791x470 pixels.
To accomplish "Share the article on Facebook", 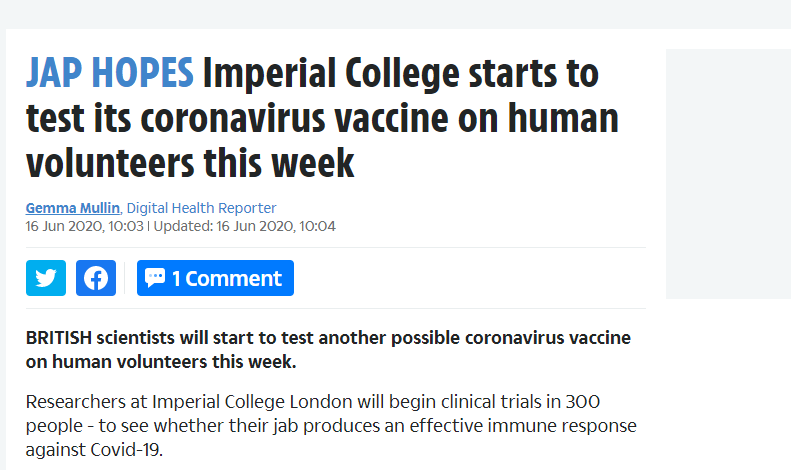I will 96,278.
